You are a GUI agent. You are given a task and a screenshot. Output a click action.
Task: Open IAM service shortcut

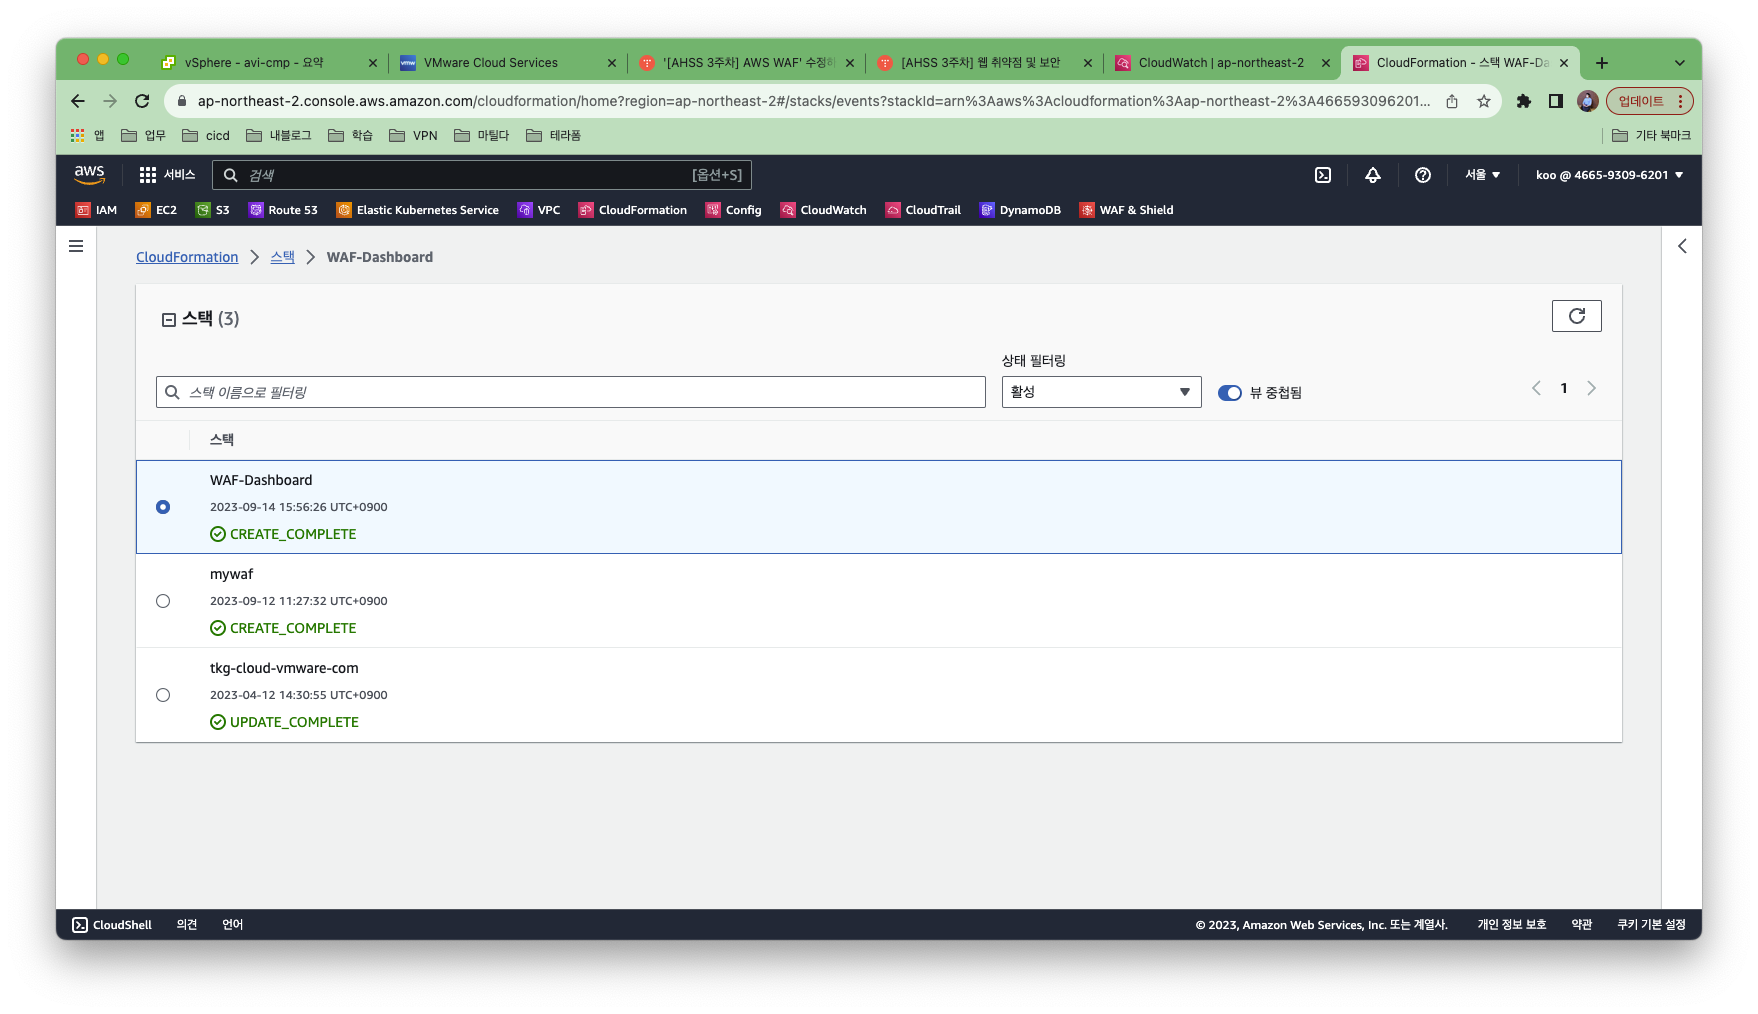pyautogui.click(x=96, y=210)
